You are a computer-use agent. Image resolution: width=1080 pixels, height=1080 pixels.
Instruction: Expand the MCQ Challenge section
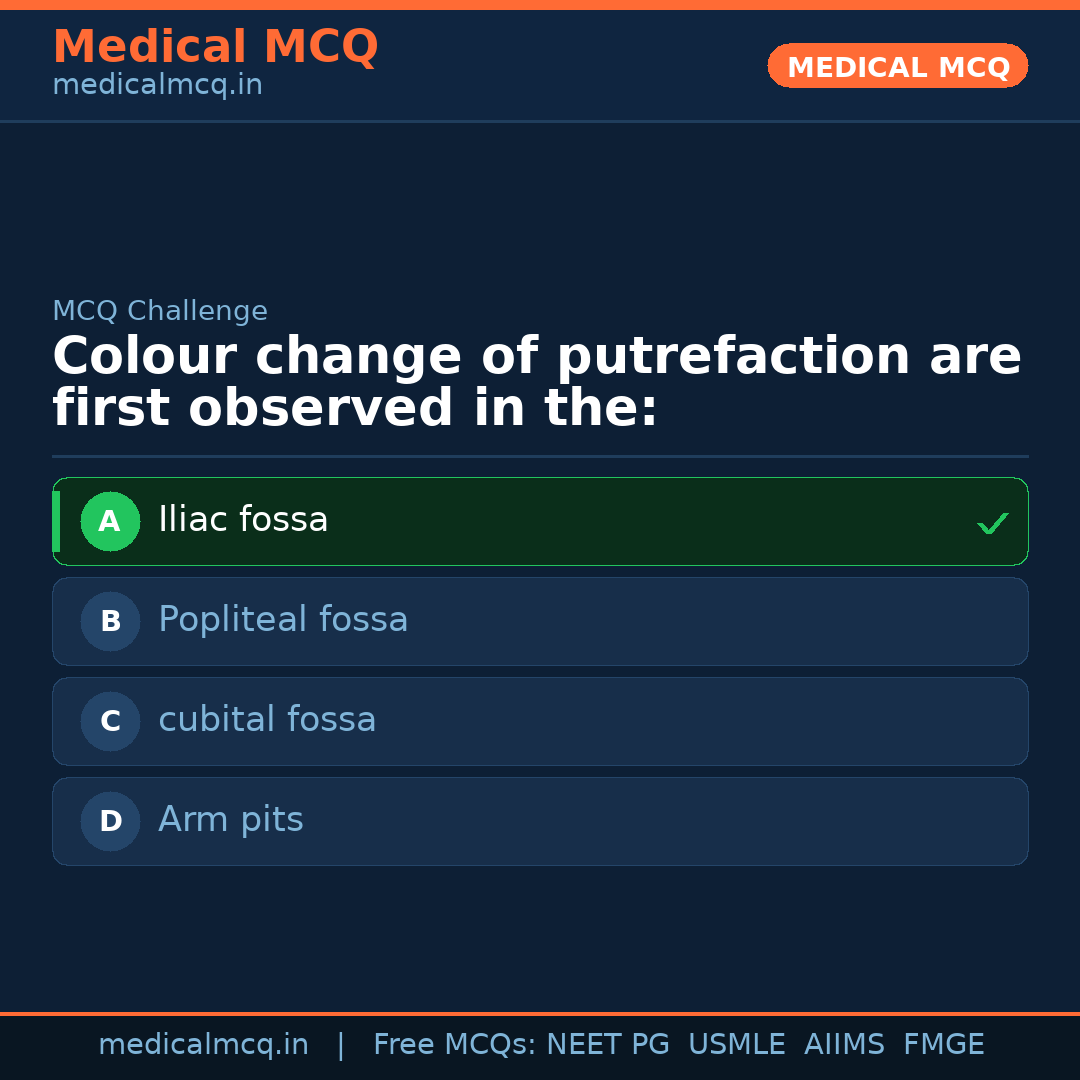[160, 311]
